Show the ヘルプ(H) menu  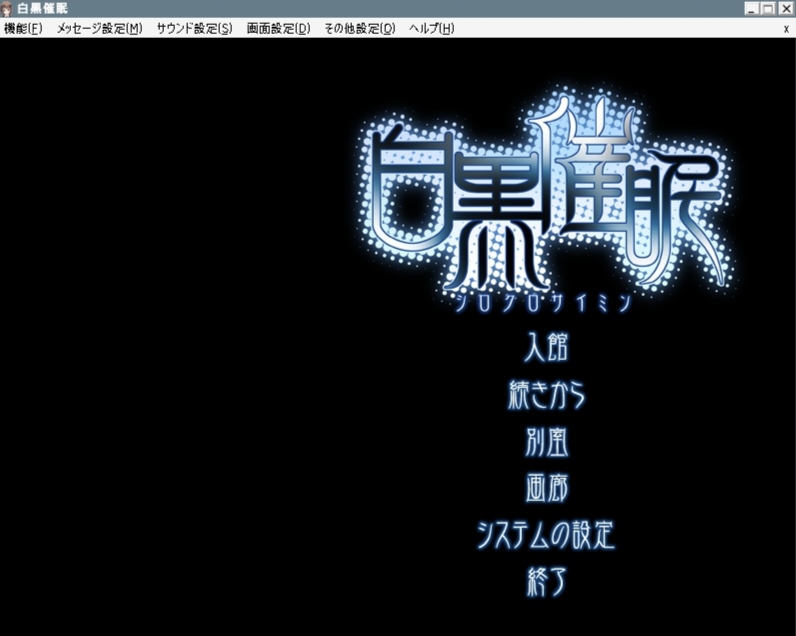431,29
